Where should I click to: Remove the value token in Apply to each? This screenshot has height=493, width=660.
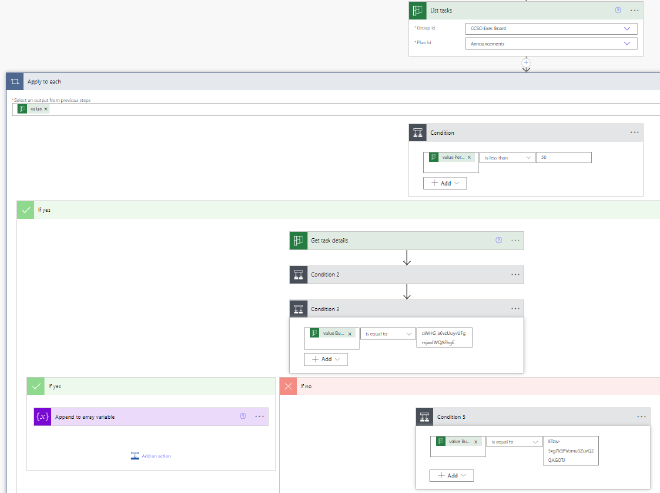pos(46,108)
